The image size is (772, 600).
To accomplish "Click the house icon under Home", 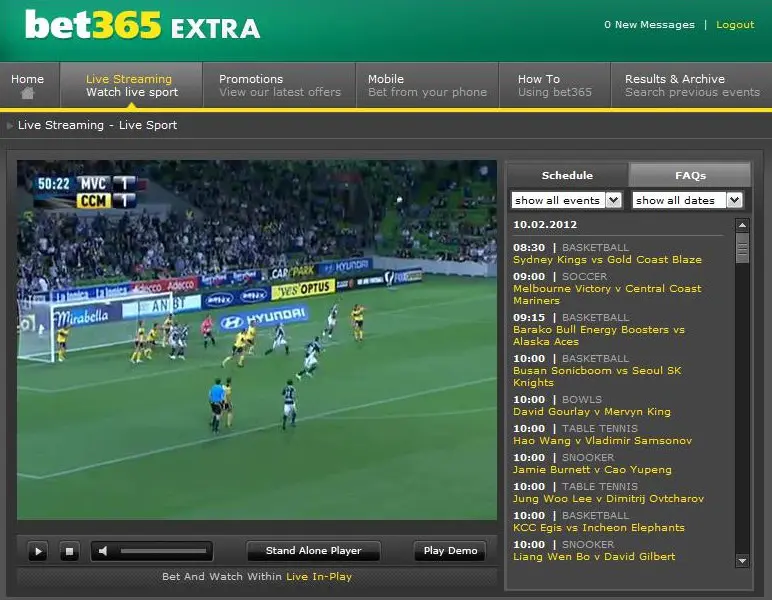I will click(x=28, y=93).
